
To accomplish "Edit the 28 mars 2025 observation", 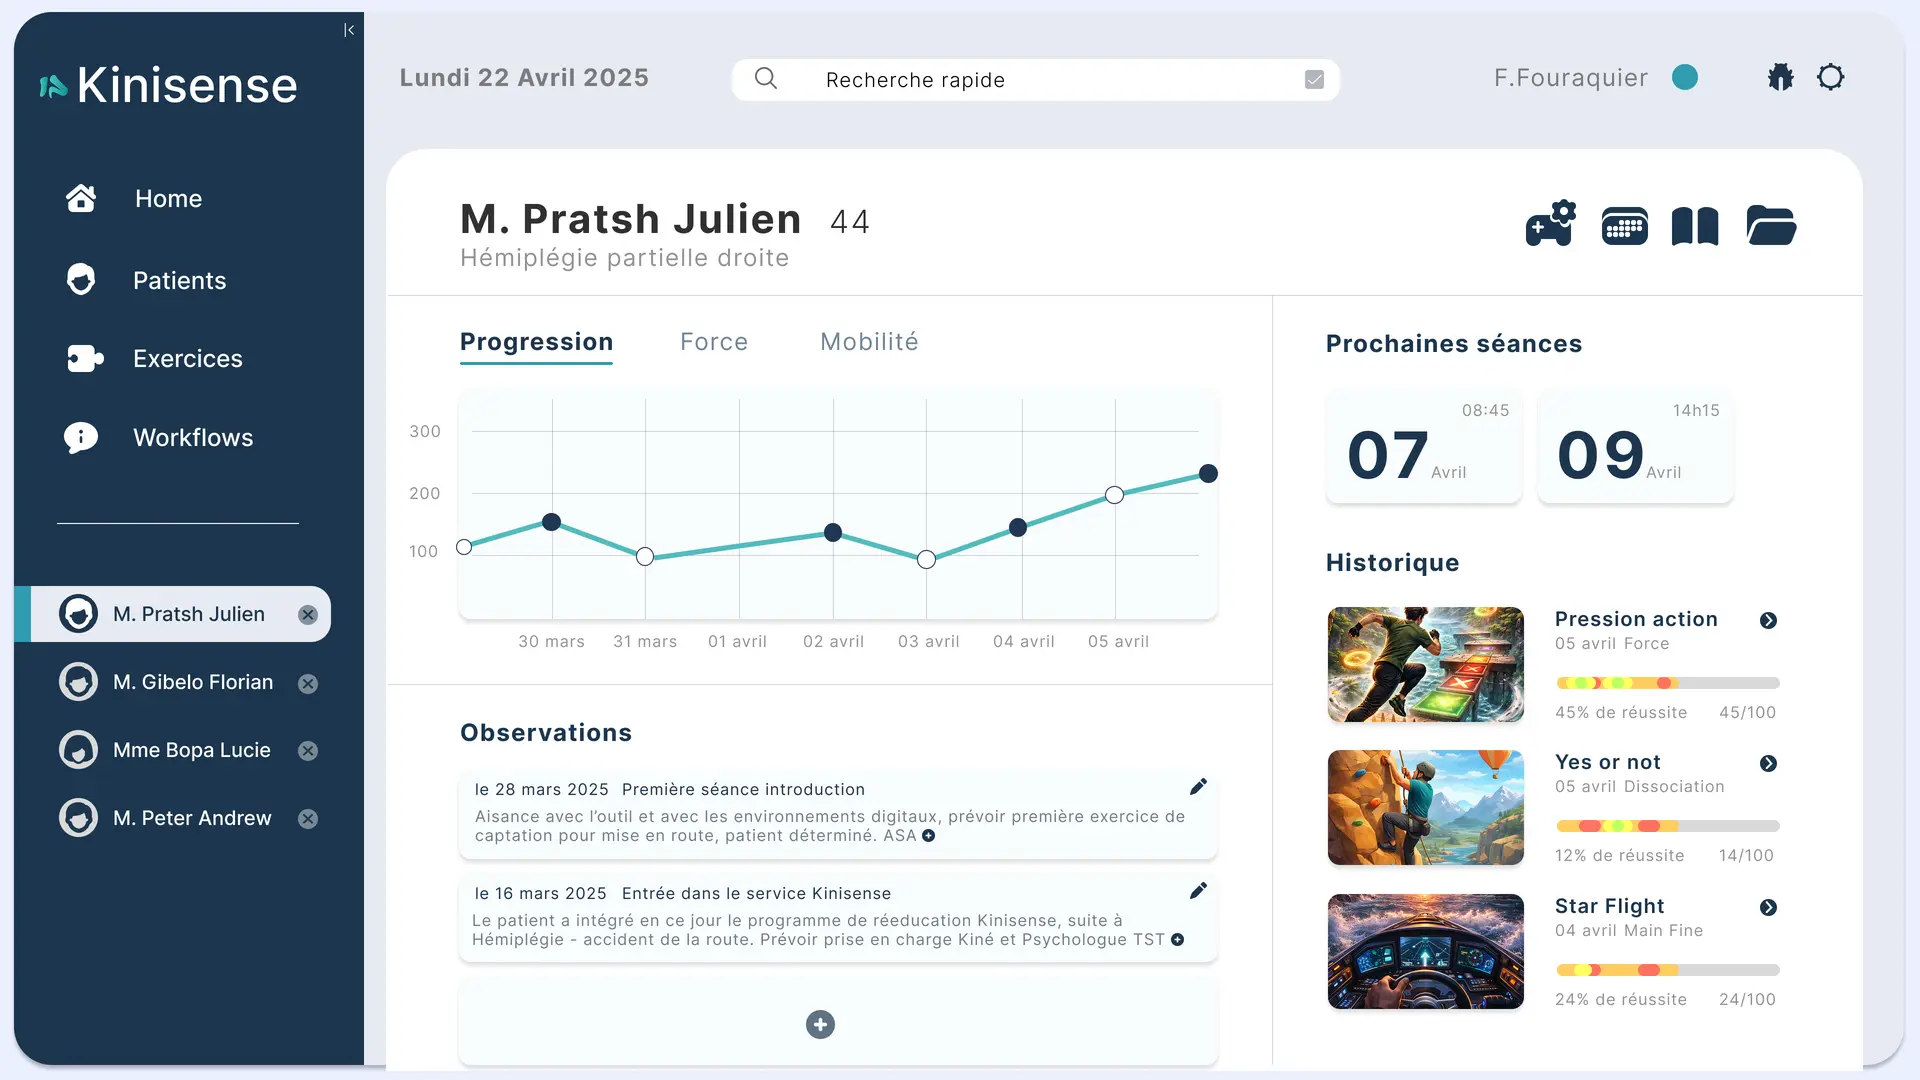I will (1198, 787).
